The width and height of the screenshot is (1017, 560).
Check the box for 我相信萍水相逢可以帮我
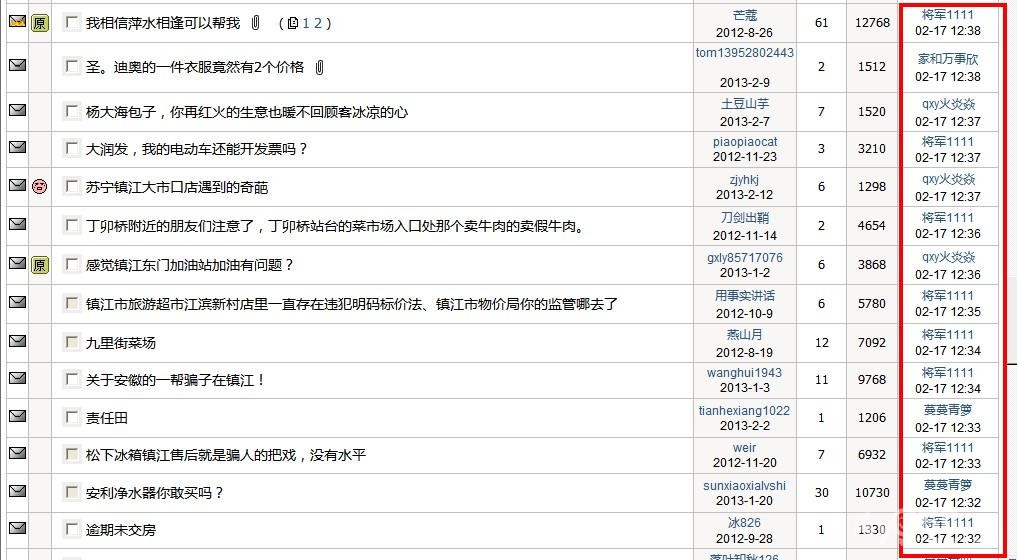pyautogui.click(x=71, y=23)
